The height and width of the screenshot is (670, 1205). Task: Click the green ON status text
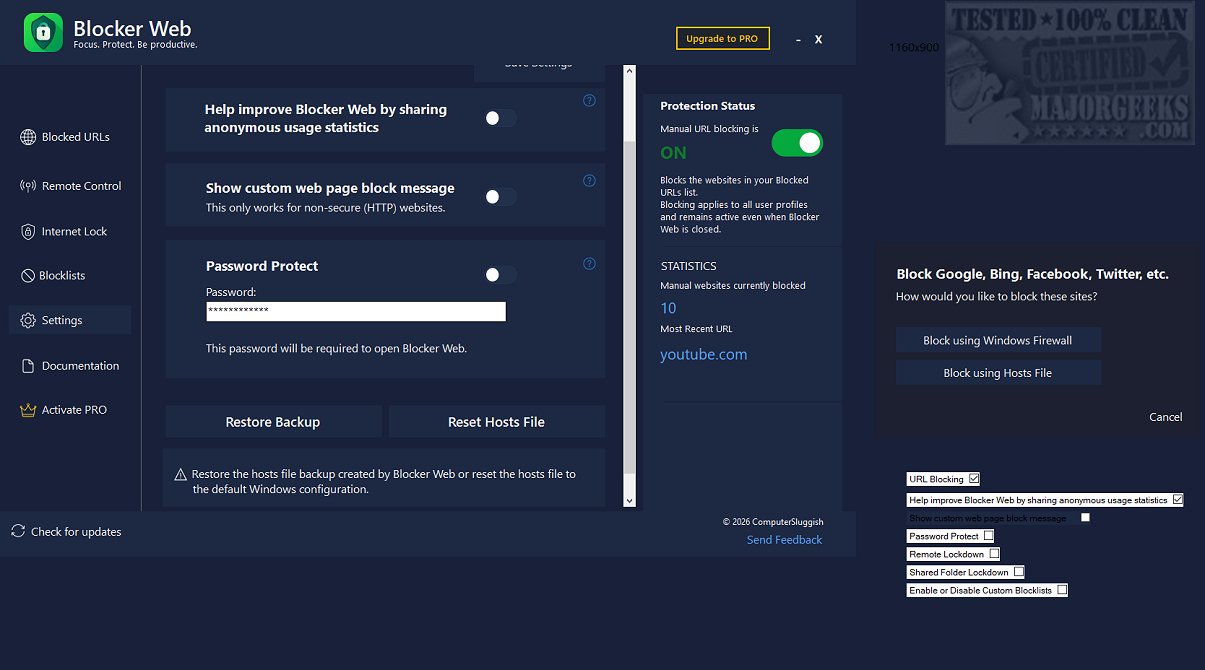[674, 153]
